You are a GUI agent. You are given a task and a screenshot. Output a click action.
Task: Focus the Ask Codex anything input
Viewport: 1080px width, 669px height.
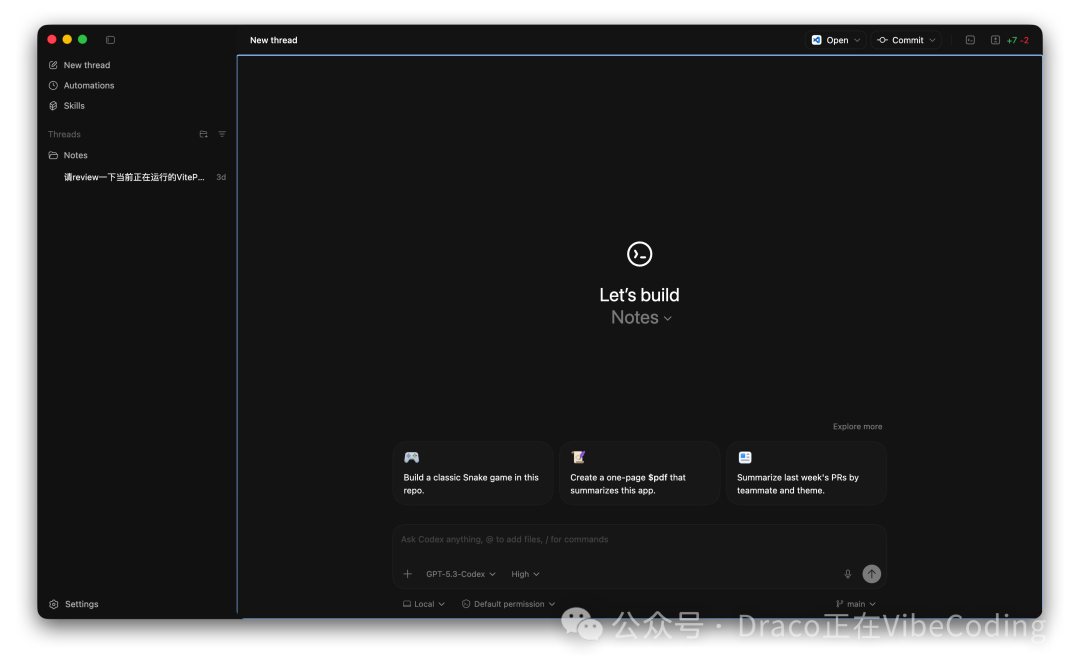[639, 539]
